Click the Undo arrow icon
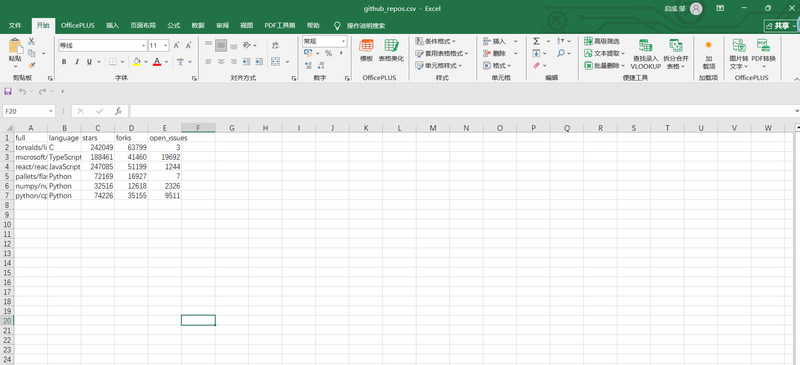This screenshot has width=800, height=365. (22, 91)
